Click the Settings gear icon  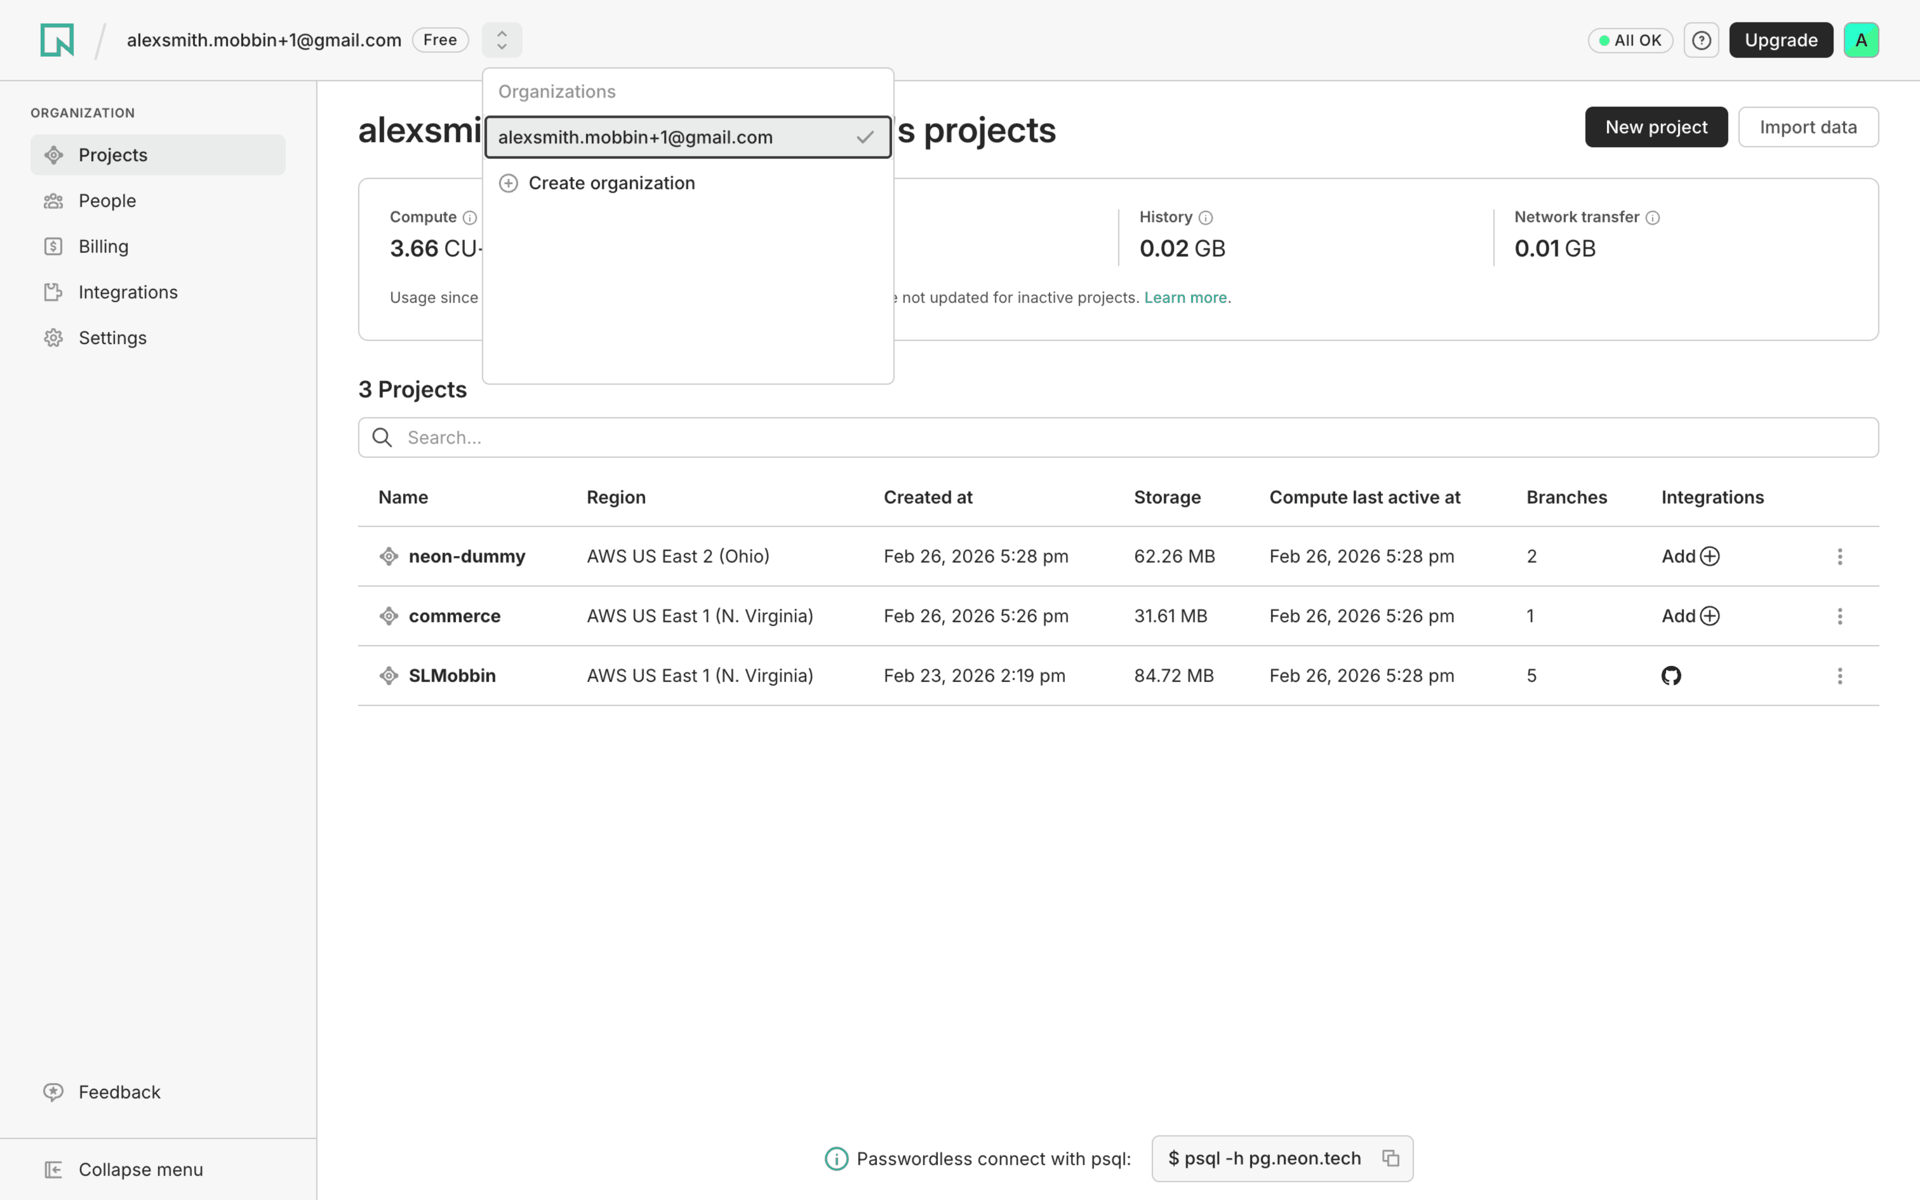pos(54,338)
